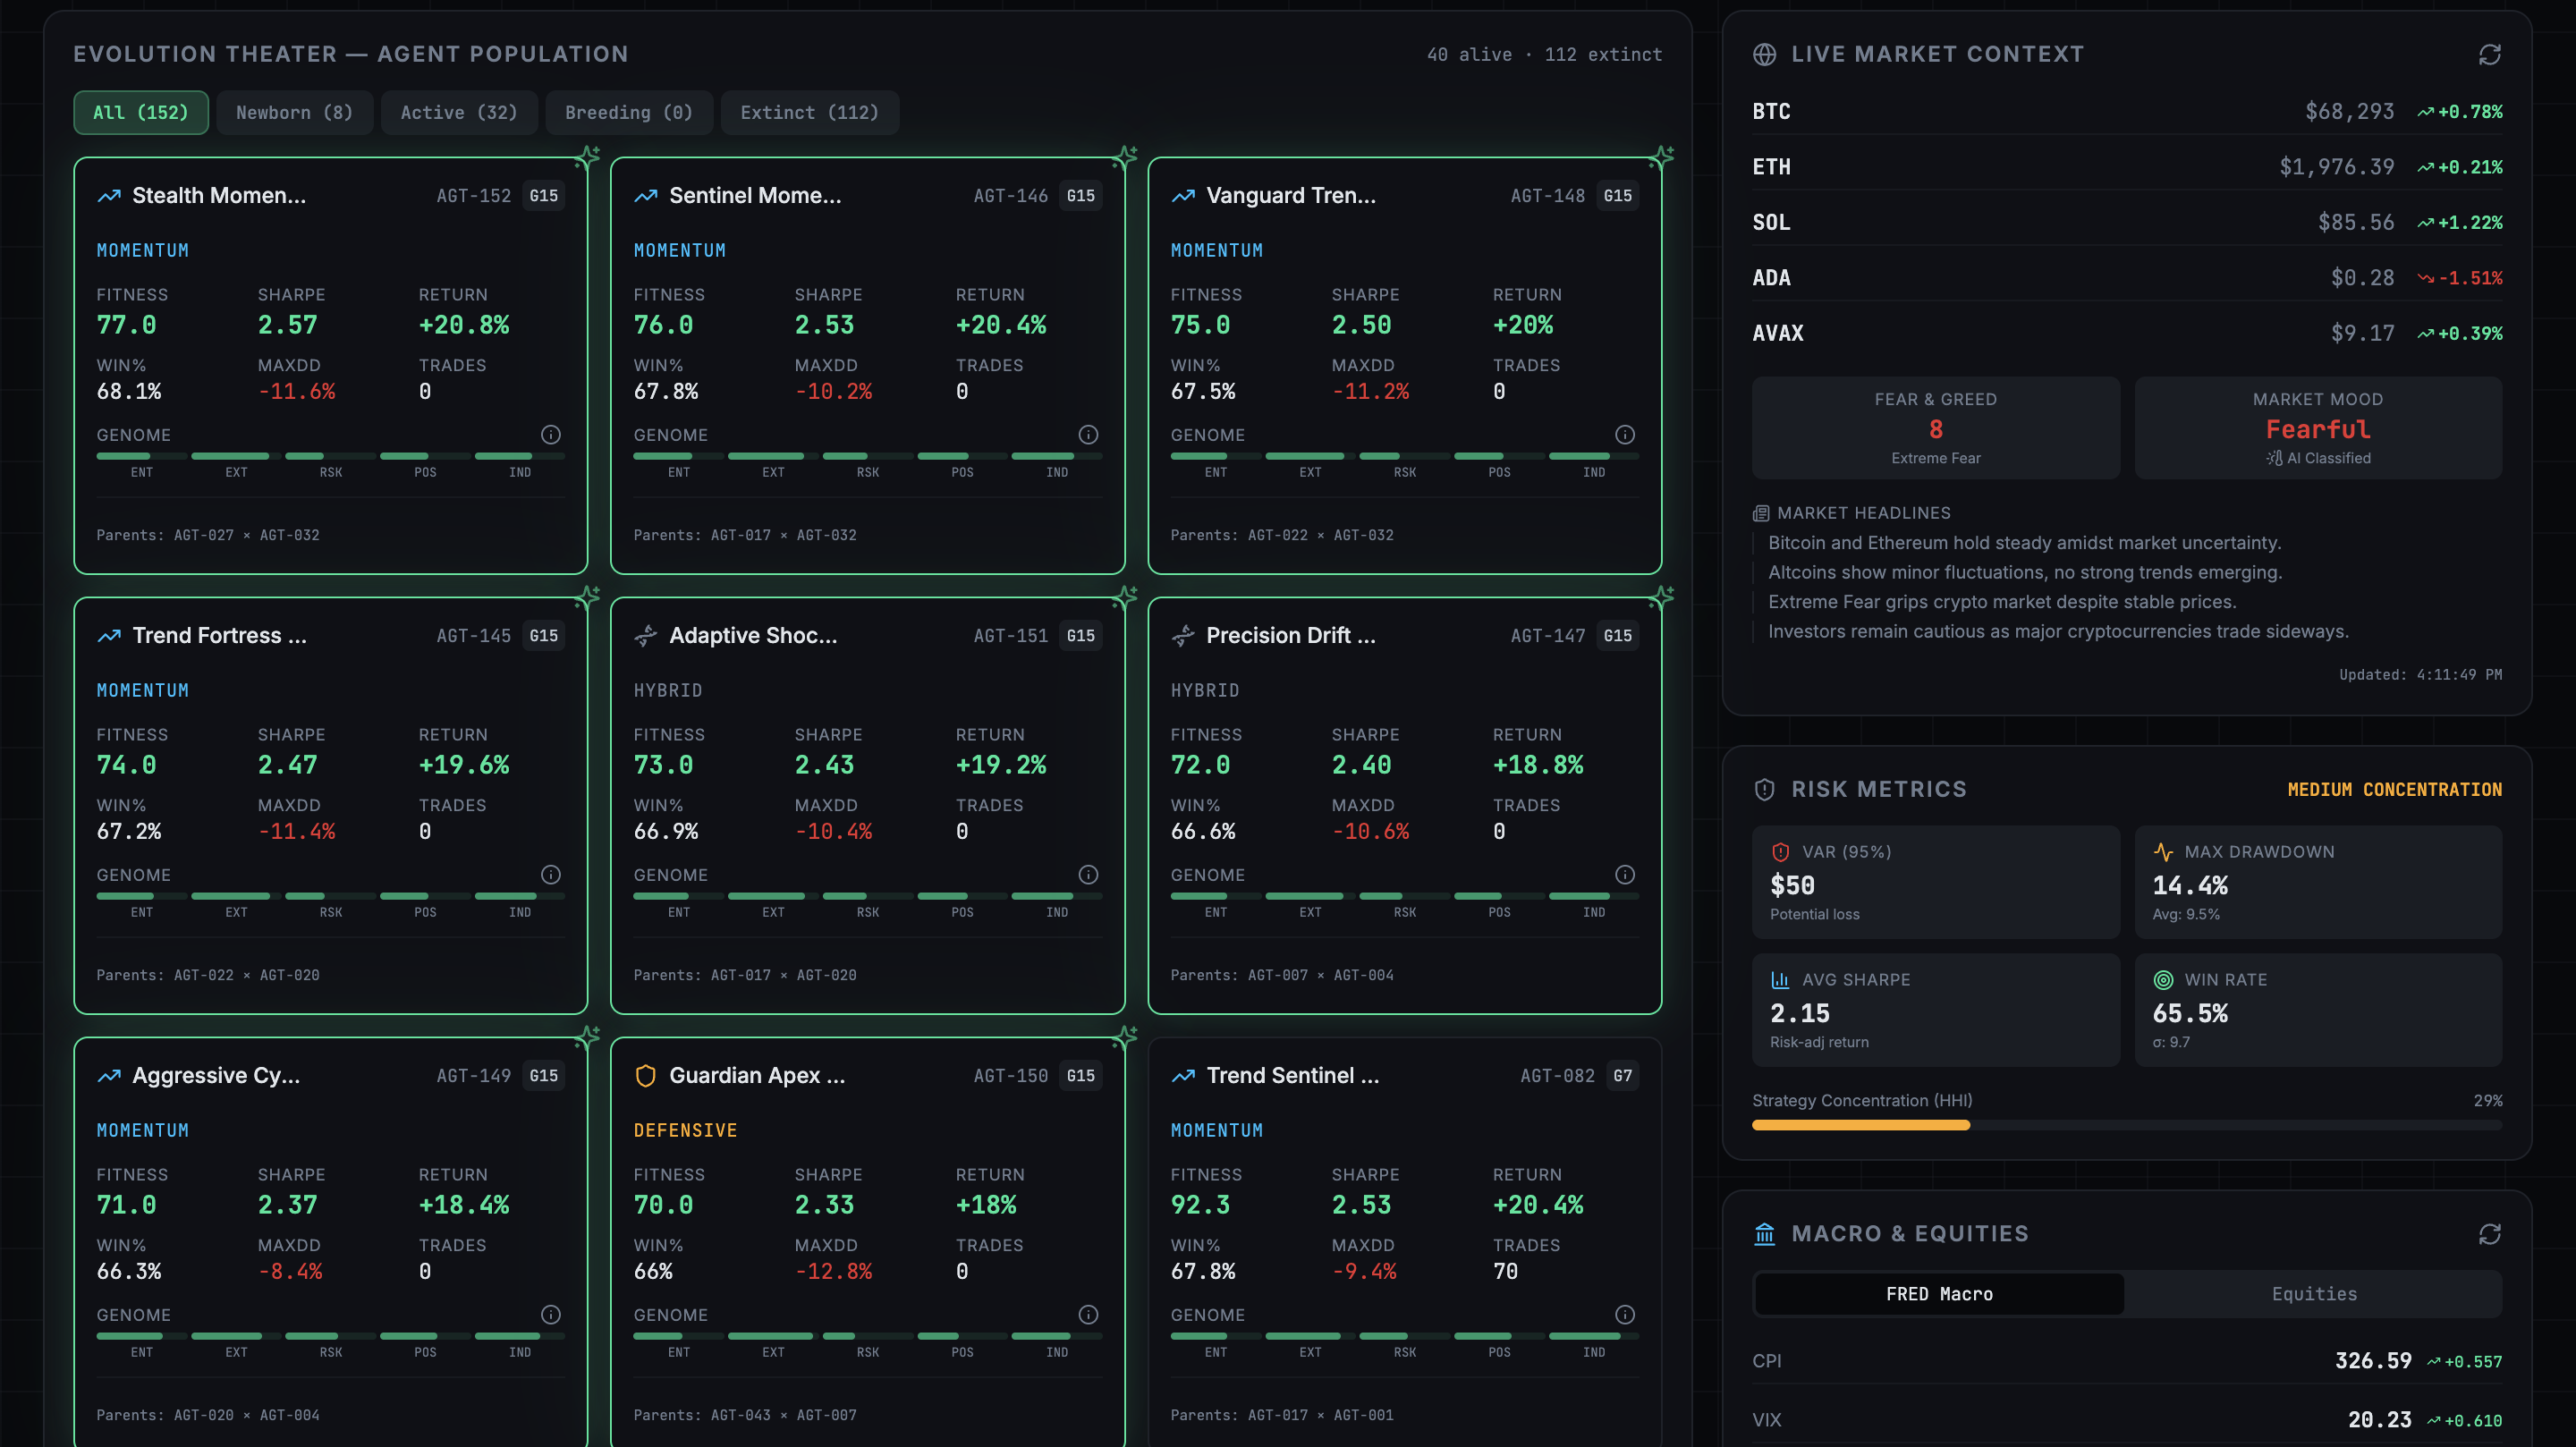
Task: Select the FRED Macro tab
Action: tap(1939, 1294)
